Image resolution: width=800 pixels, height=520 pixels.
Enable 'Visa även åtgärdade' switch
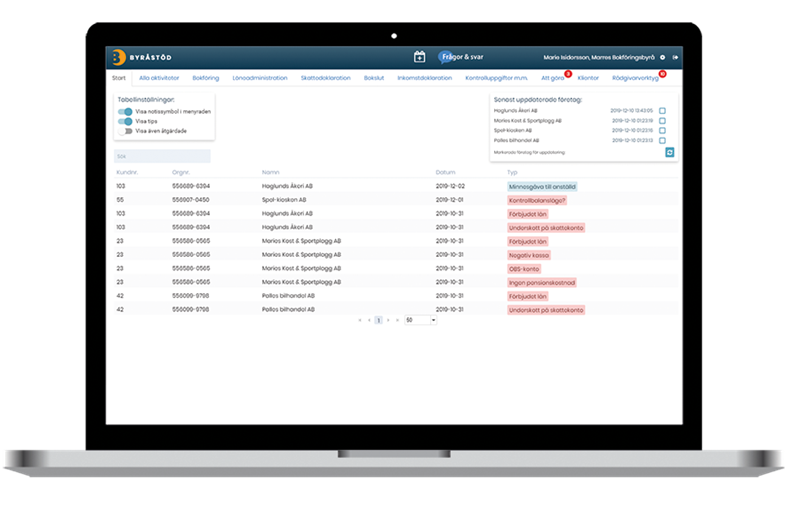pyautogui.click(x=125, y=131)
